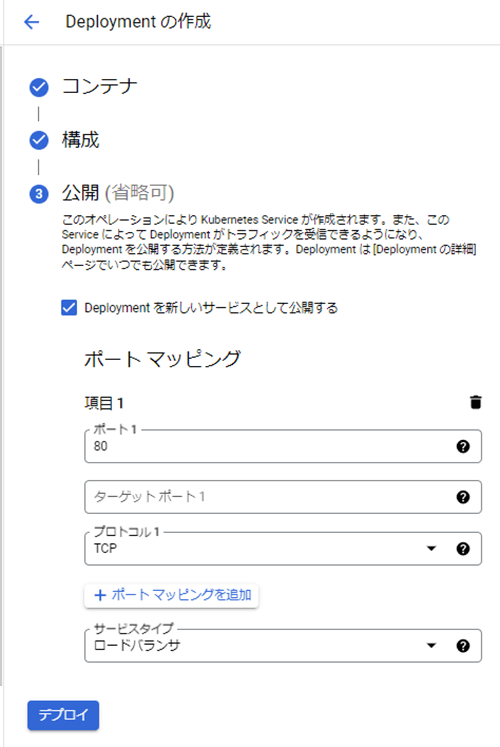Open the 構成 step heading

[x=80, y=140]
